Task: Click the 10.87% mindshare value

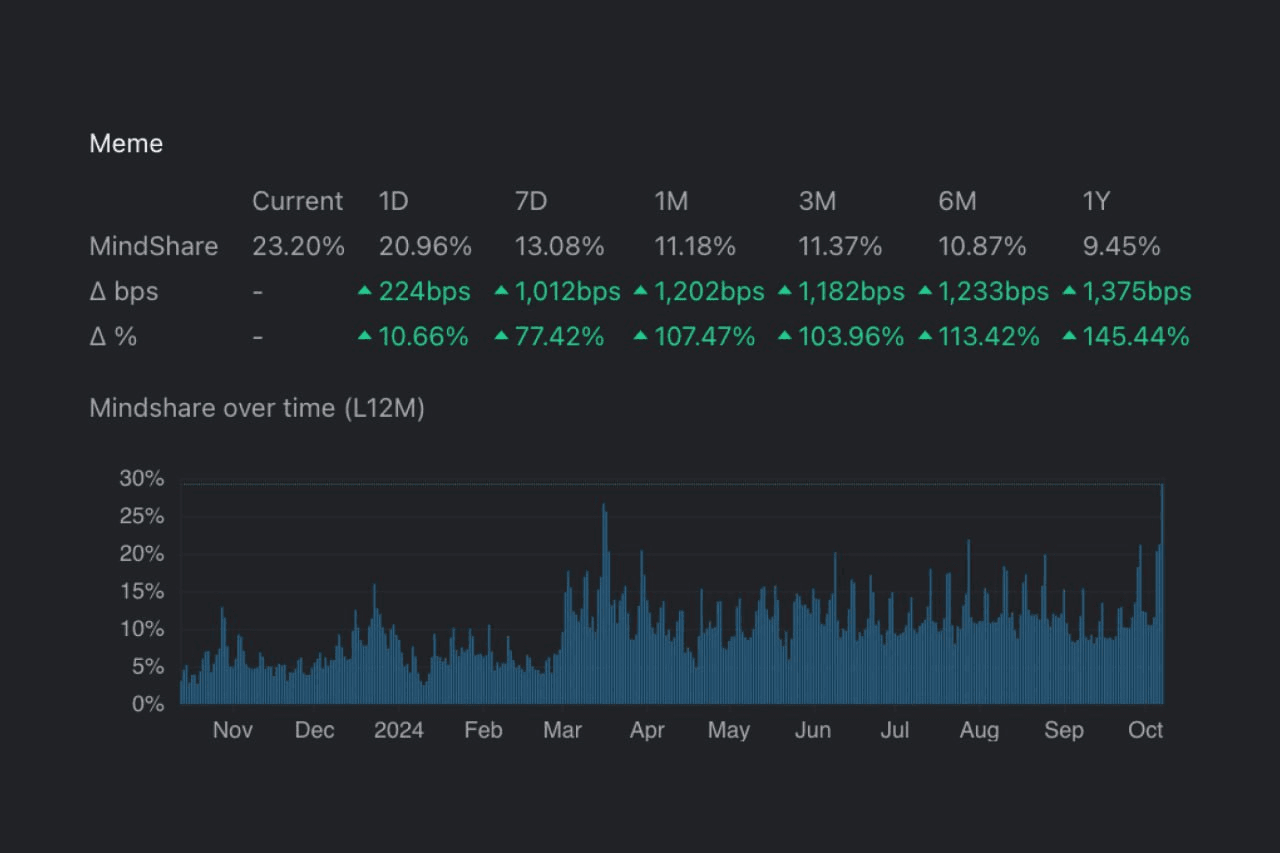Action: tap(982, 246)
